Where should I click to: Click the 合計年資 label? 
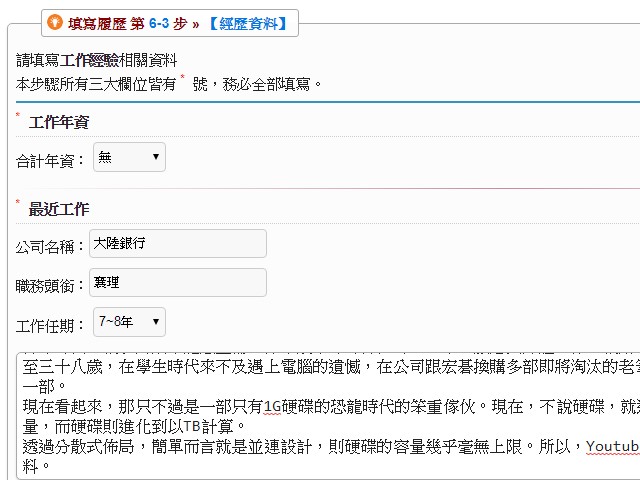[x=51, y=159]
